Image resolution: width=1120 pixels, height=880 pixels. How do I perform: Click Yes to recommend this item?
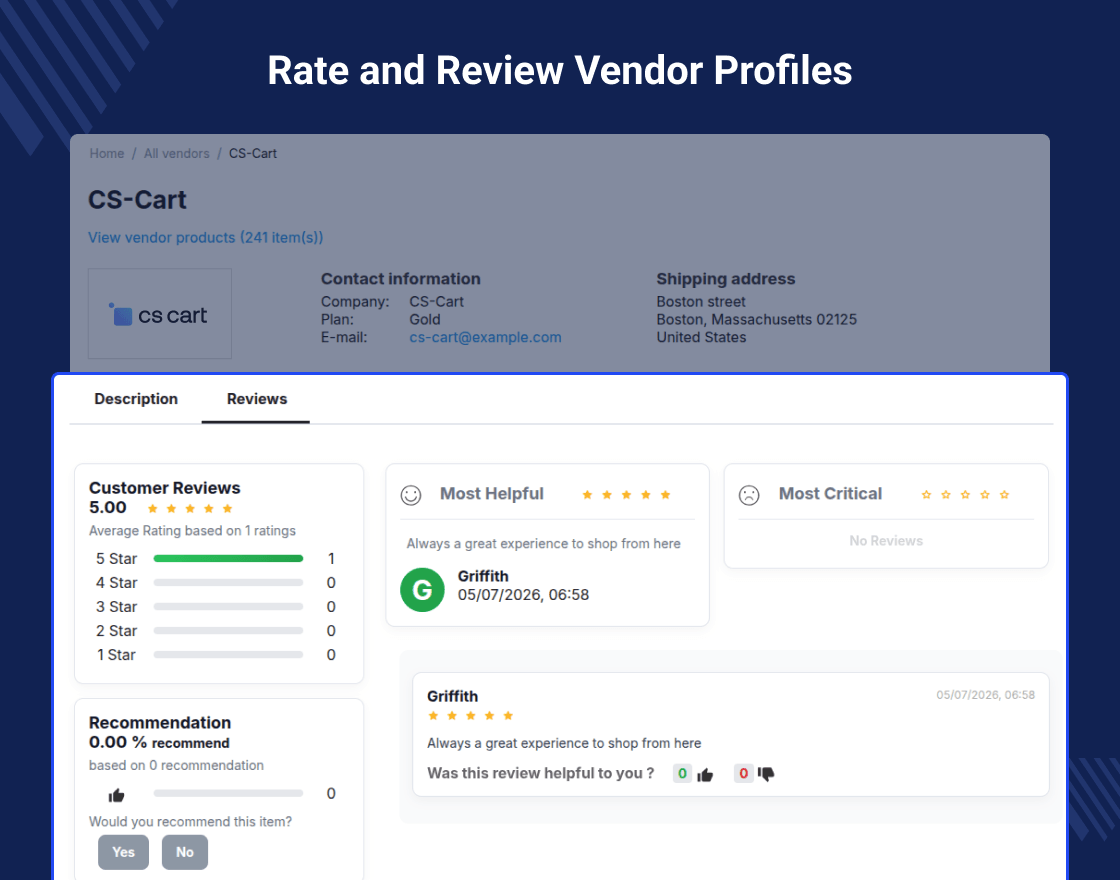[x=124, y=852]
